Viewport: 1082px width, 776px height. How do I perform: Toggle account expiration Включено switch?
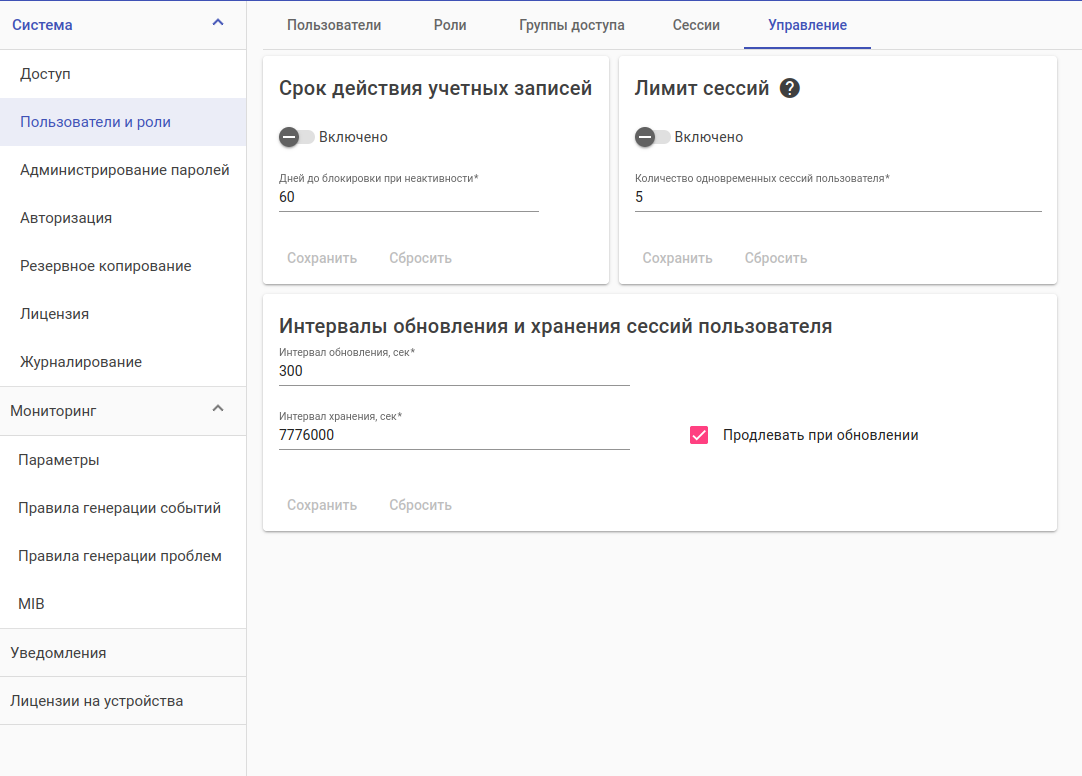coord(296,137)
